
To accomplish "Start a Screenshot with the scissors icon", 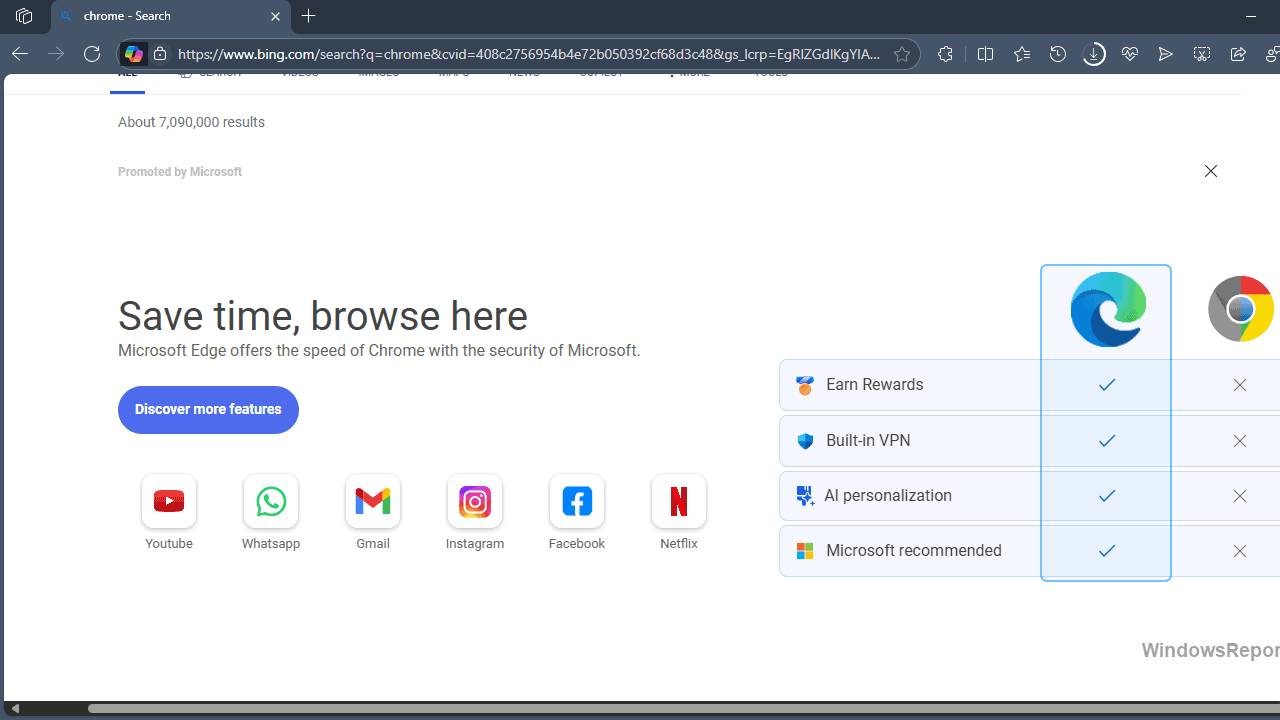I will [x=1202, y=54].
